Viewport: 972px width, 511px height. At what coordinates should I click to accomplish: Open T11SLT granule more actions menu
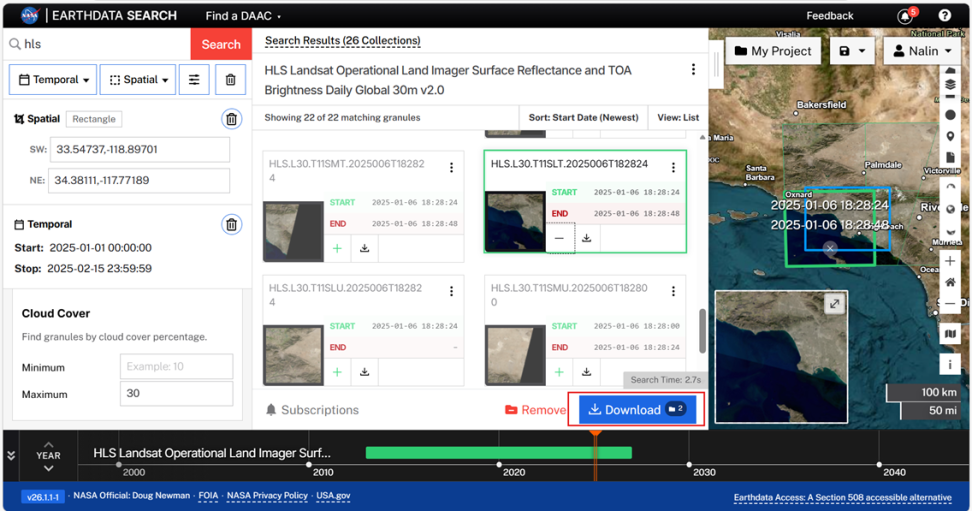coord(673,167)
